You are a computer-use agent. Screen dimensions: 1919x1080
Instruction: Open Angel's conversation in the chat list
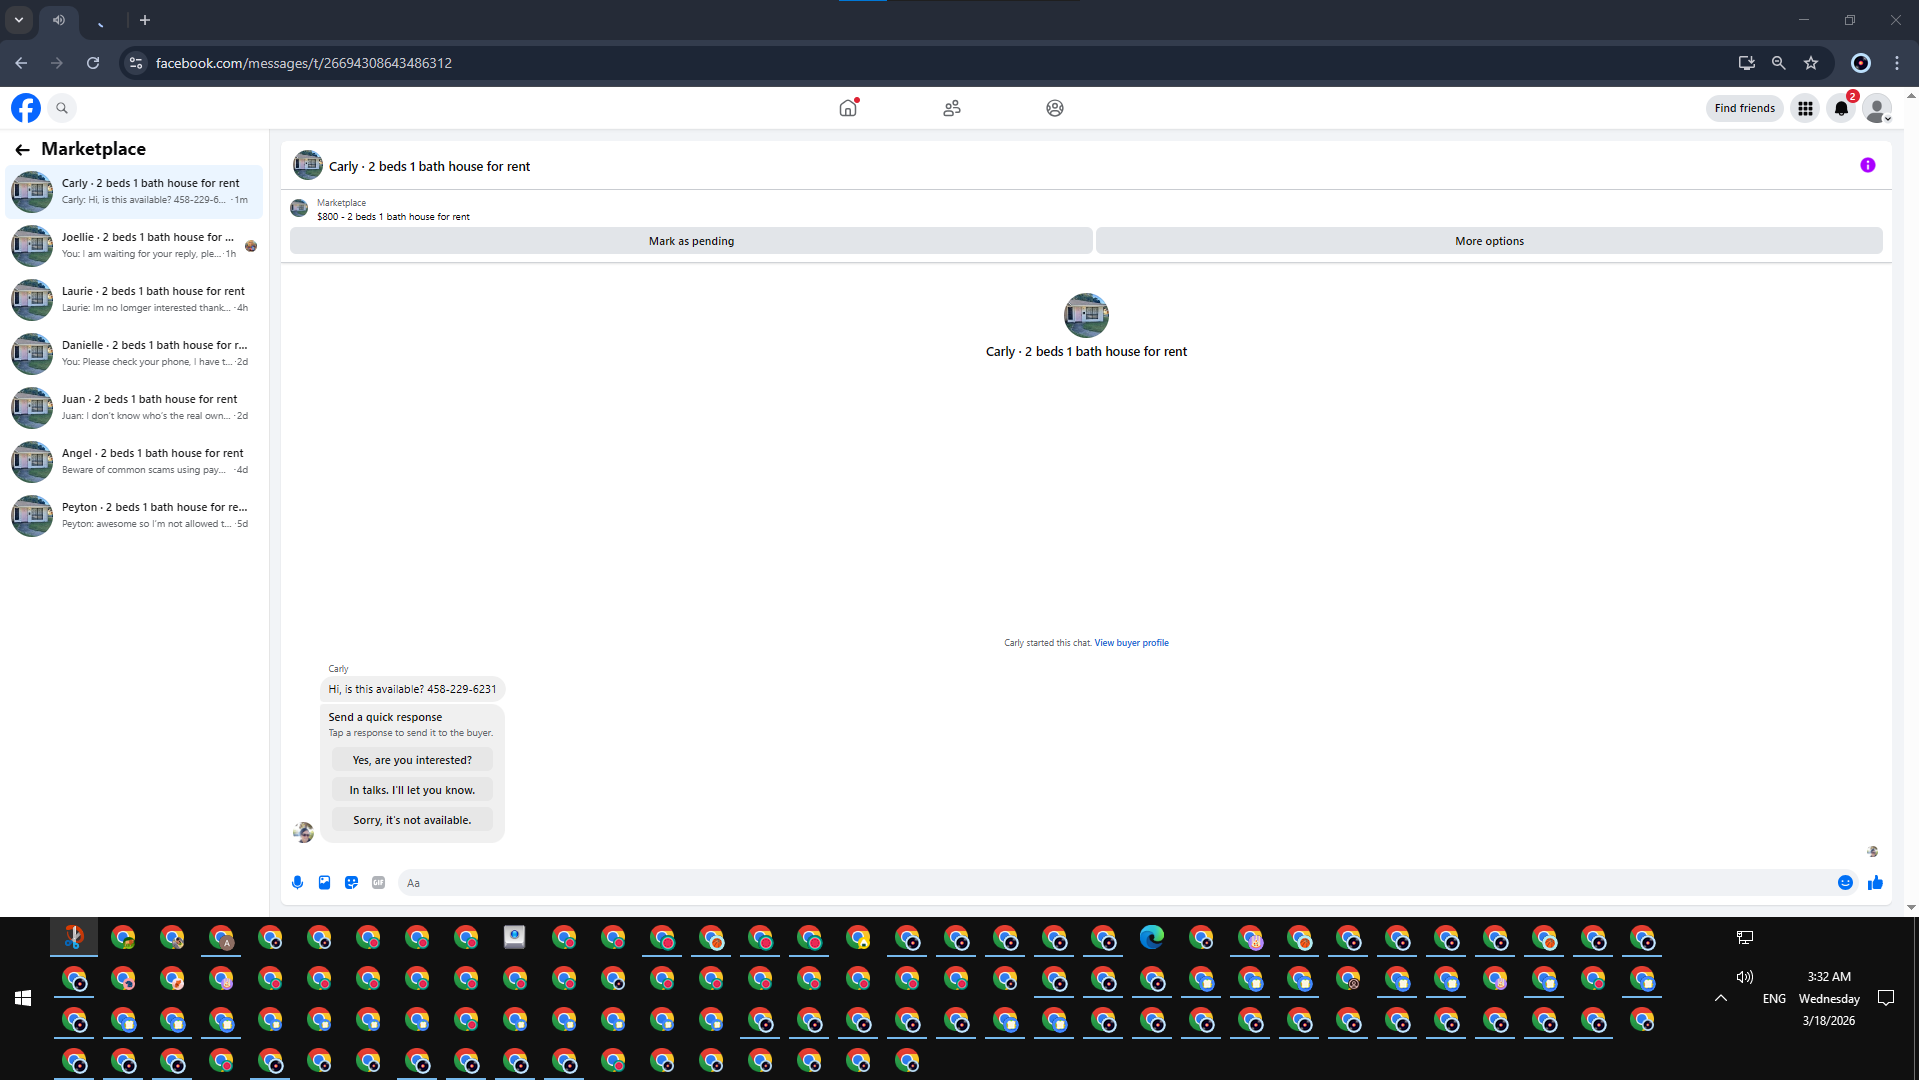[x=134, y=461]
